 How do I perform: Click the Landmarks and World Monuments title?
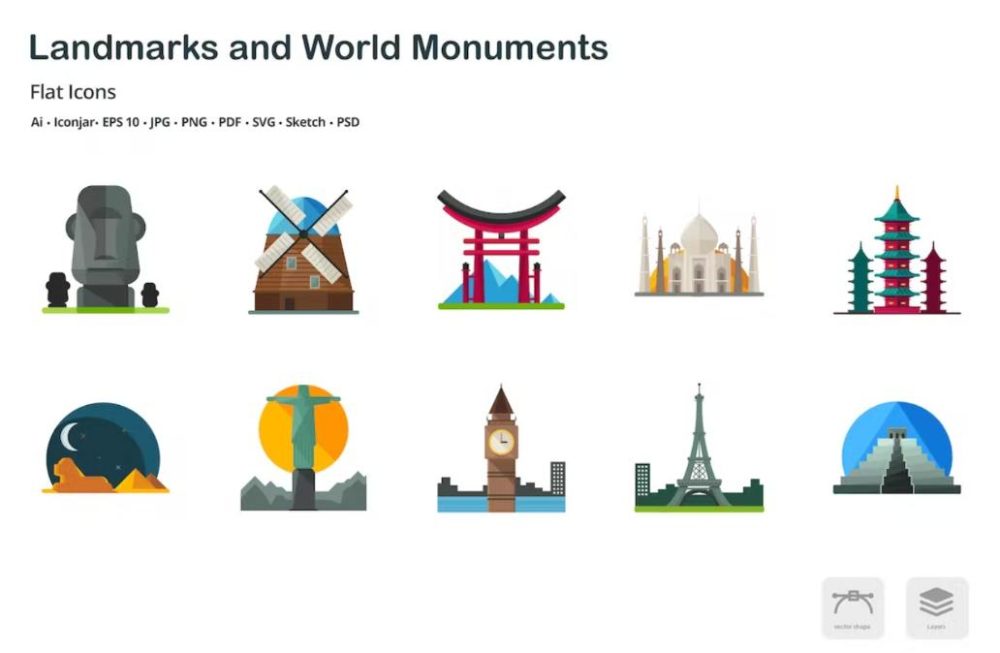(320, 47)
